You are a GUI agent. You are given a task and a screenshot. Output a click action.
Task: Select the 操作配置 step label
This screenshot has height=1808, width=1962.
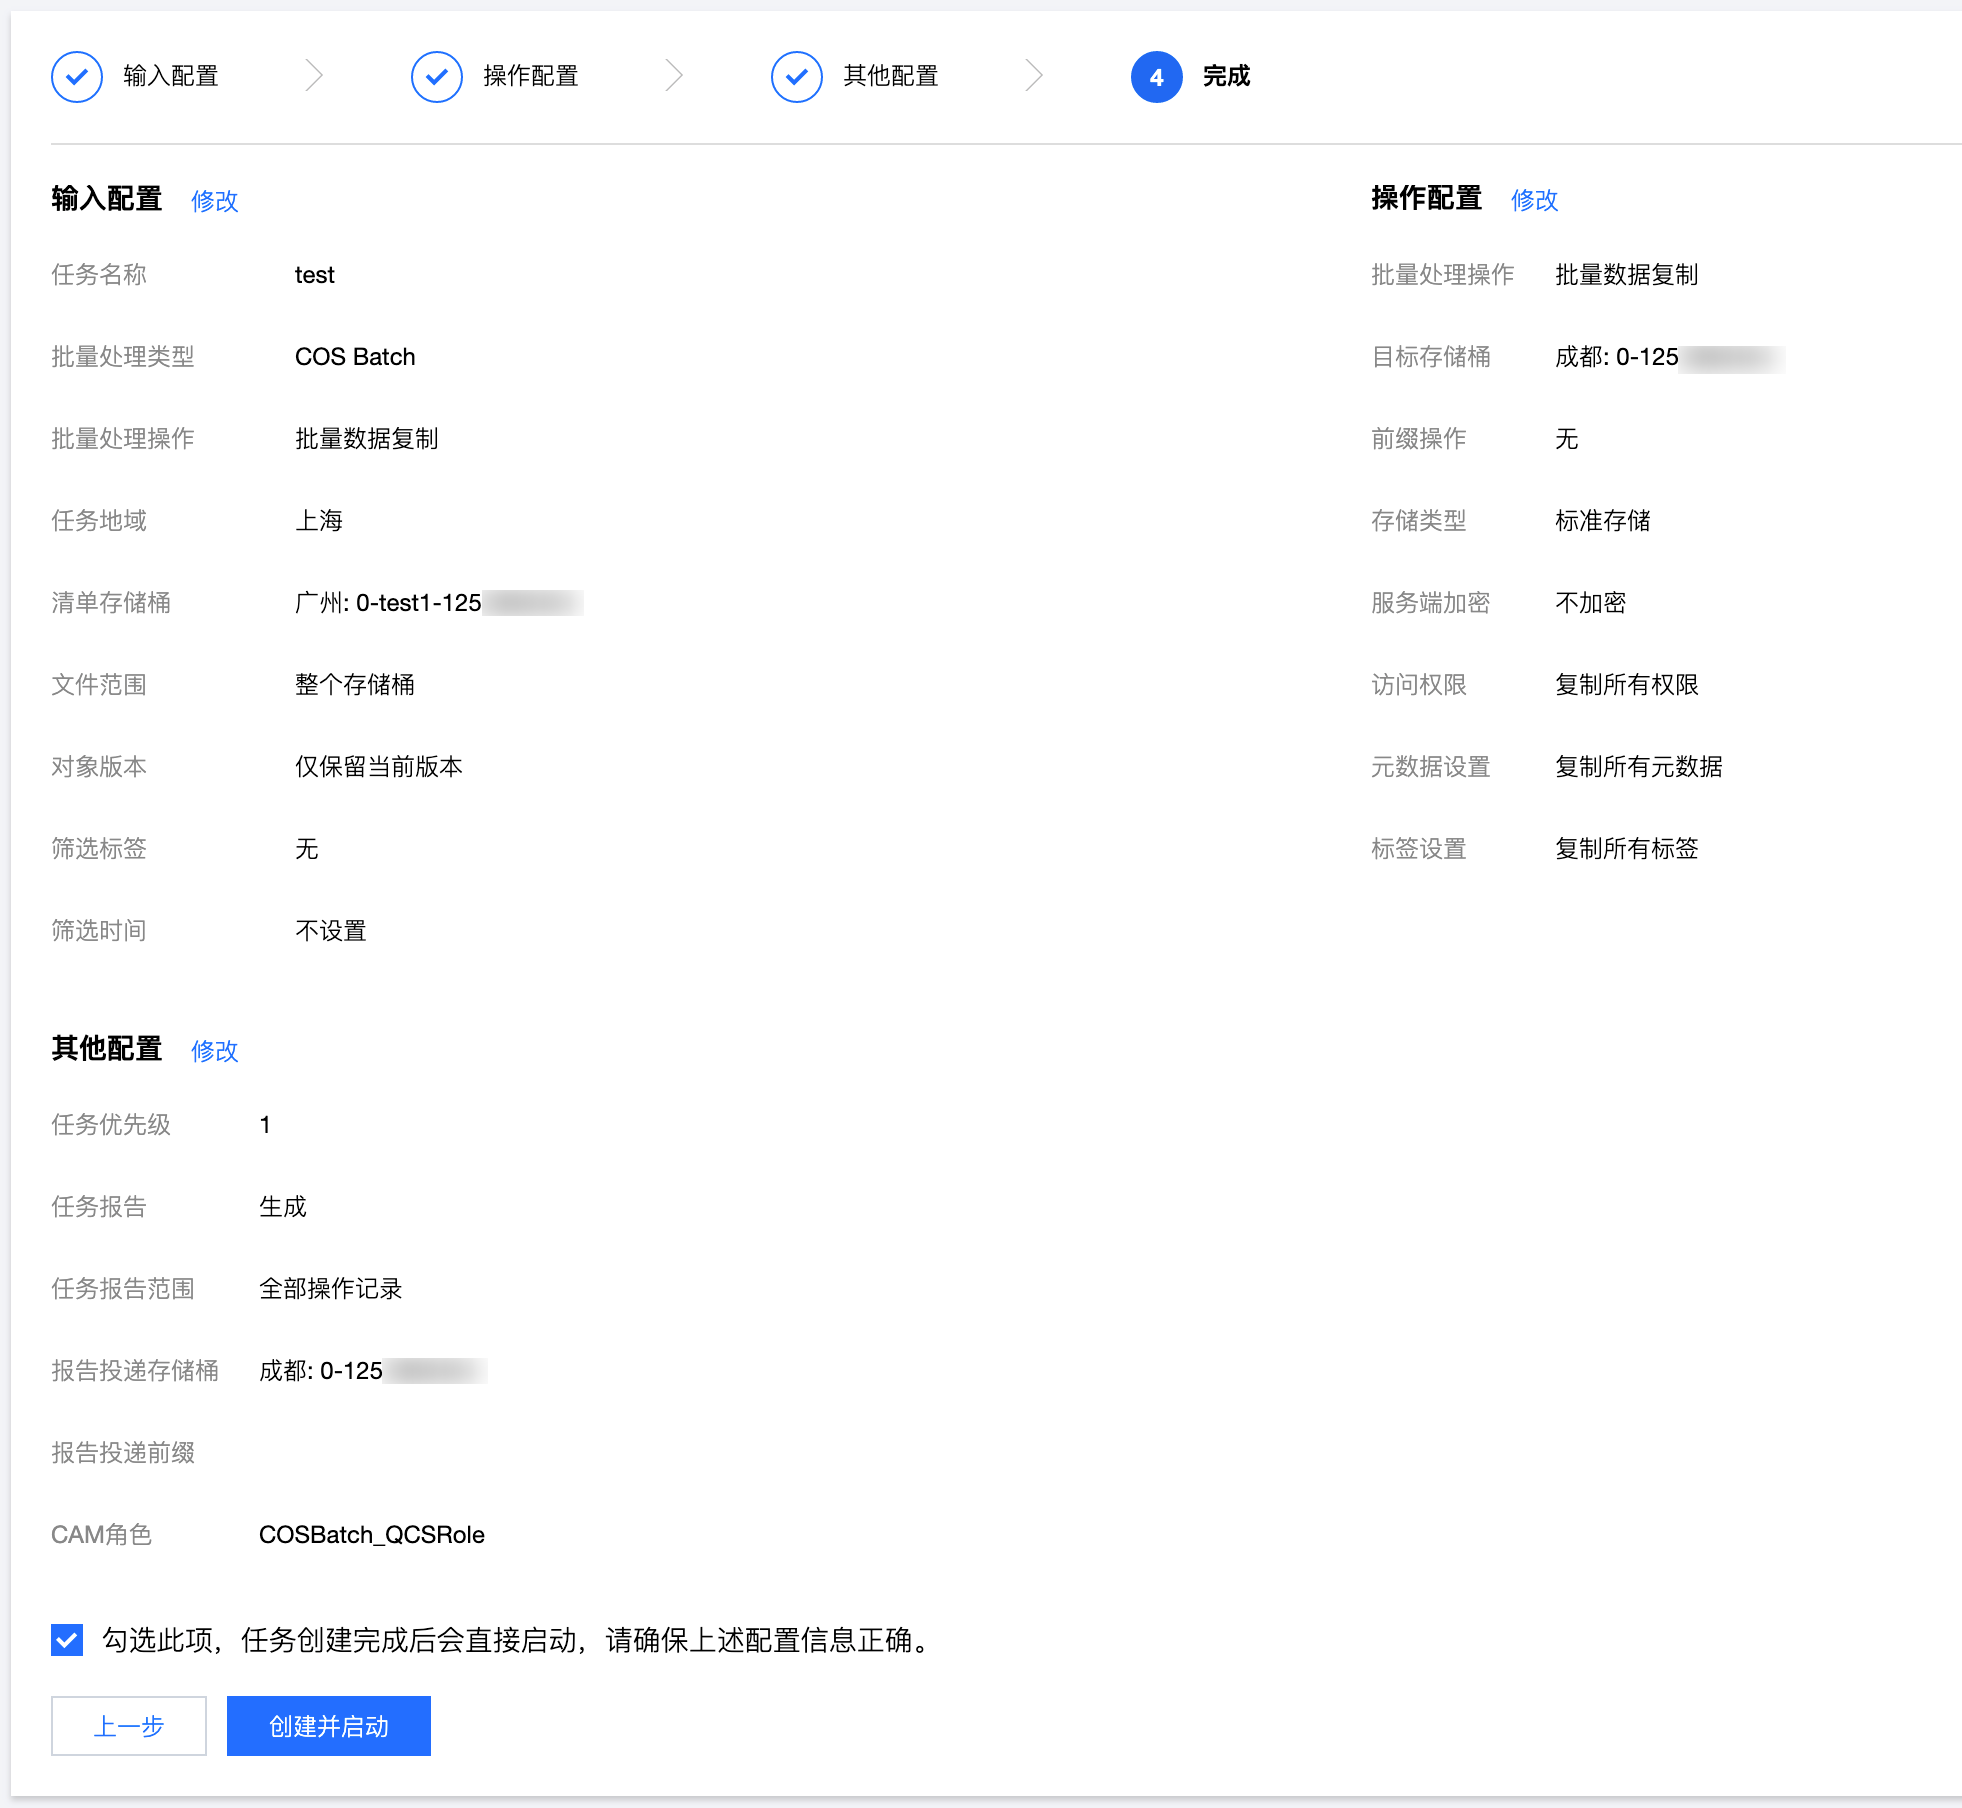tap(531, 76)
